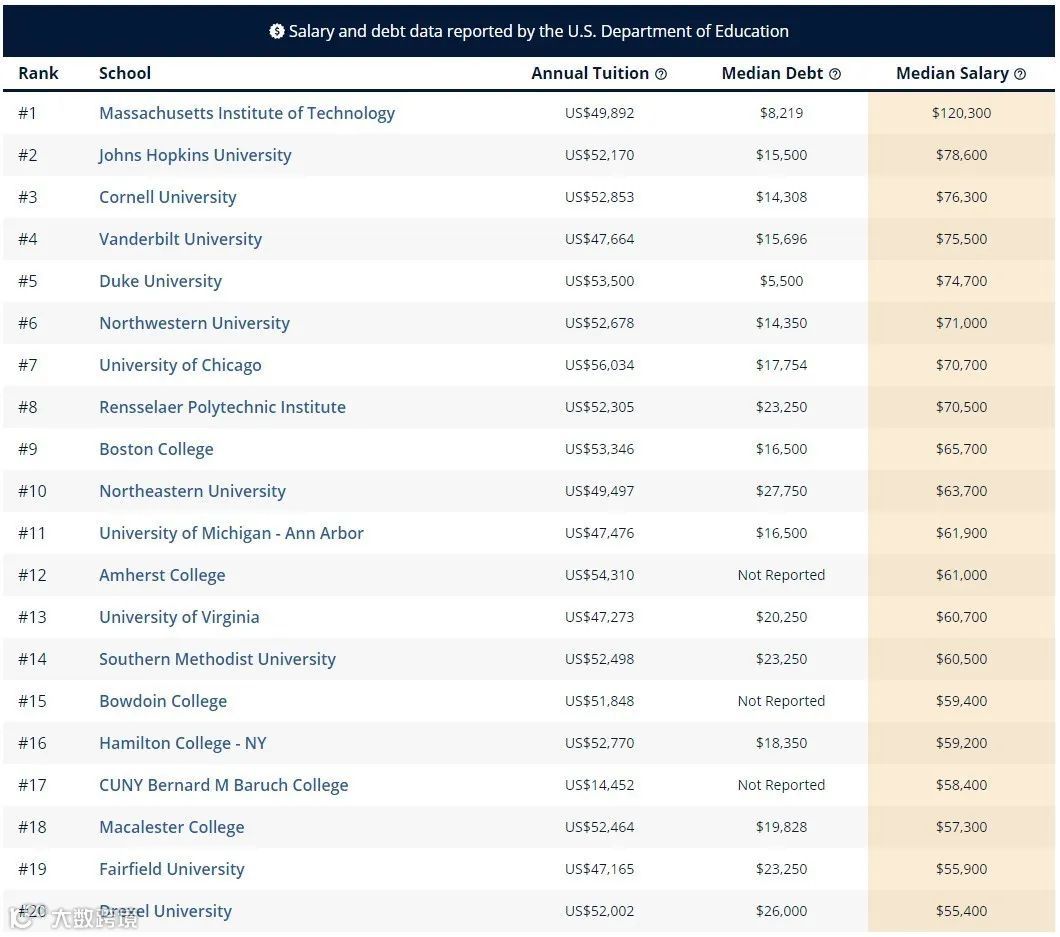Open University of Michigan - Ann Arbor

coord(231,533)
